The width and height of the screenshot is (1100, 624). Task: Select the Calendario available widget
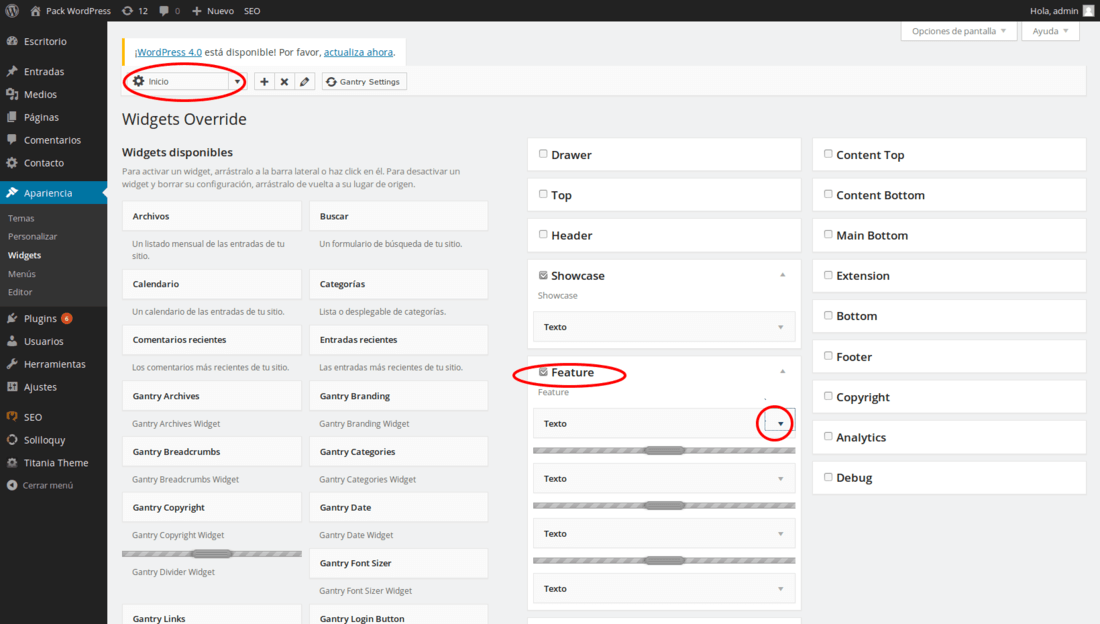[212, 284]
